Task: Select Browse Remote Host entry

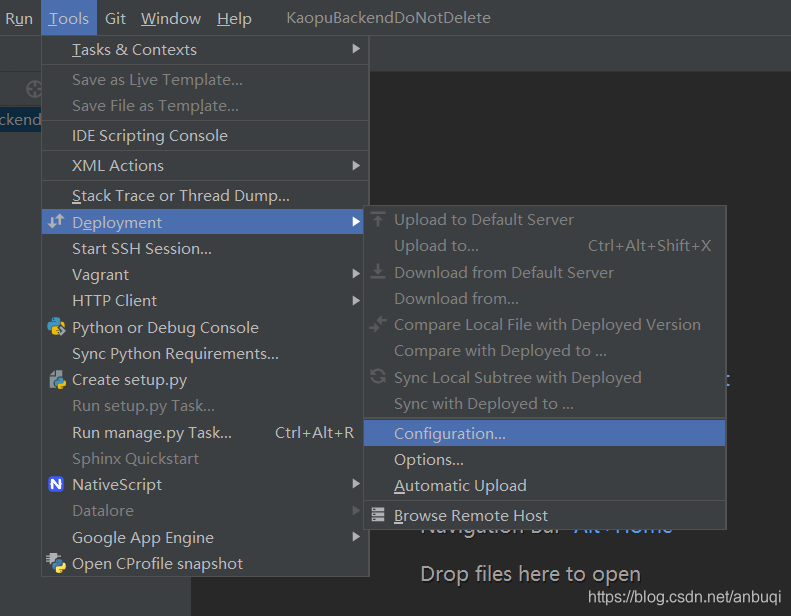Action: point(544,516)
